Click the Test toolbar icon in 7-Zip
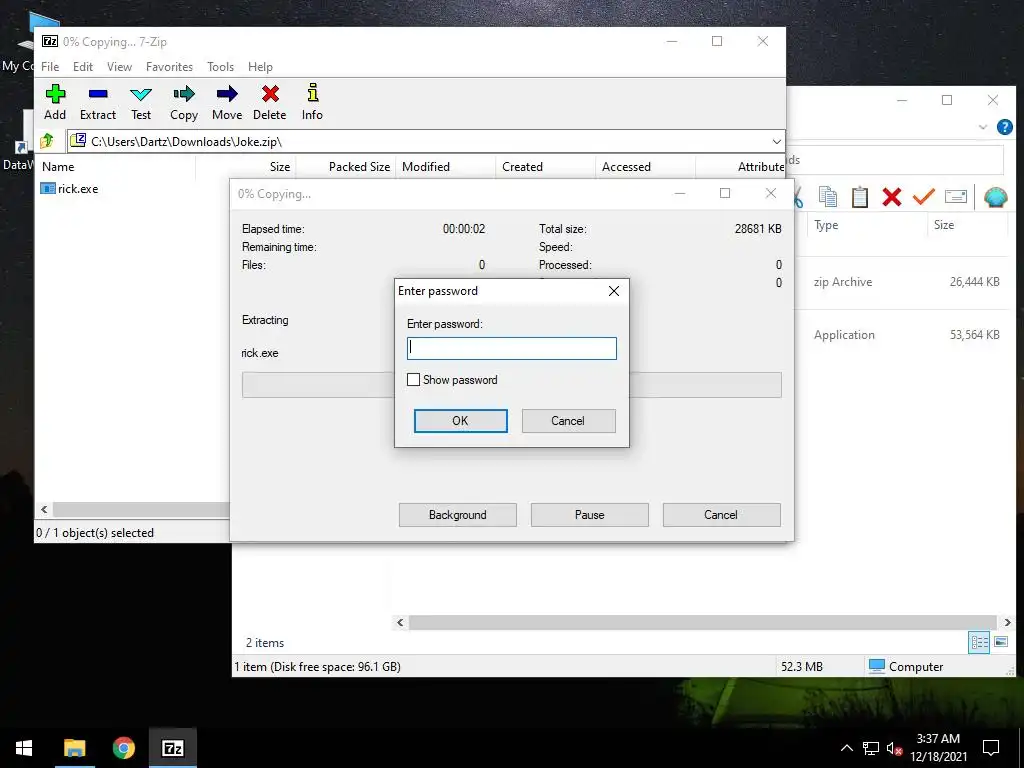 pos(141,103)
